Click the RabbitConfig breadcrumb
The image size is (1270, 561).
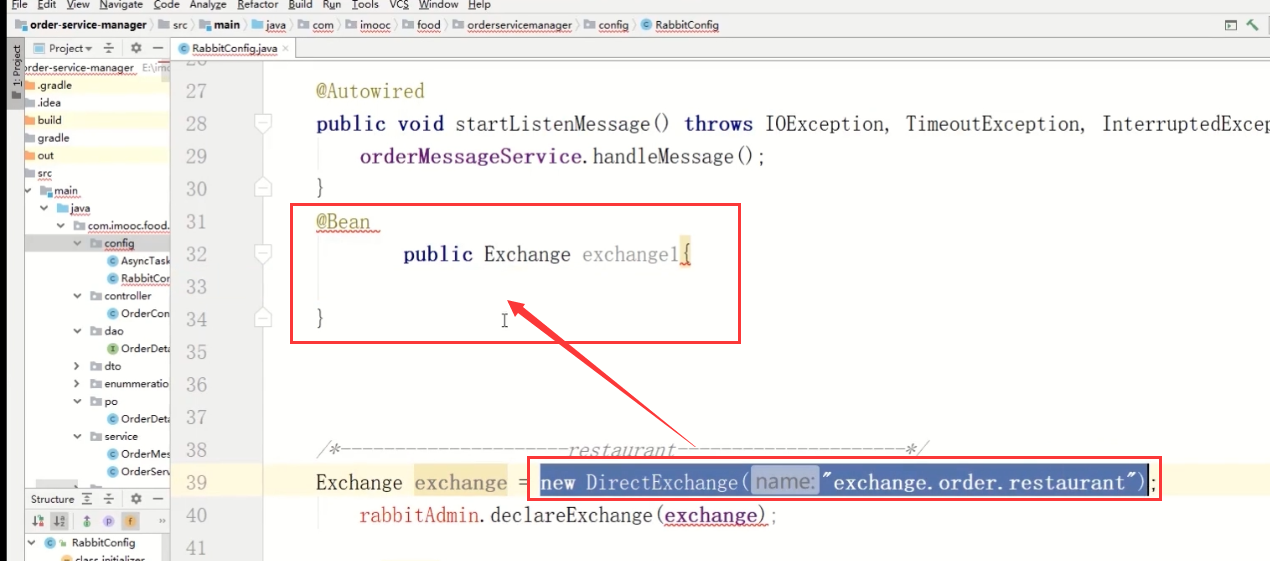pos(680,24)
